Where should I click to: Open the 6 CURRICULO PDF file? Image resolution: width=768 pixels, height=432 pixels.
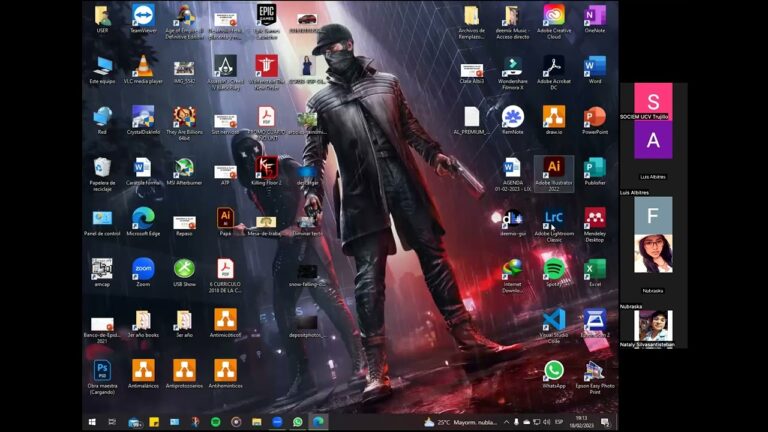[x=225, y=275]
